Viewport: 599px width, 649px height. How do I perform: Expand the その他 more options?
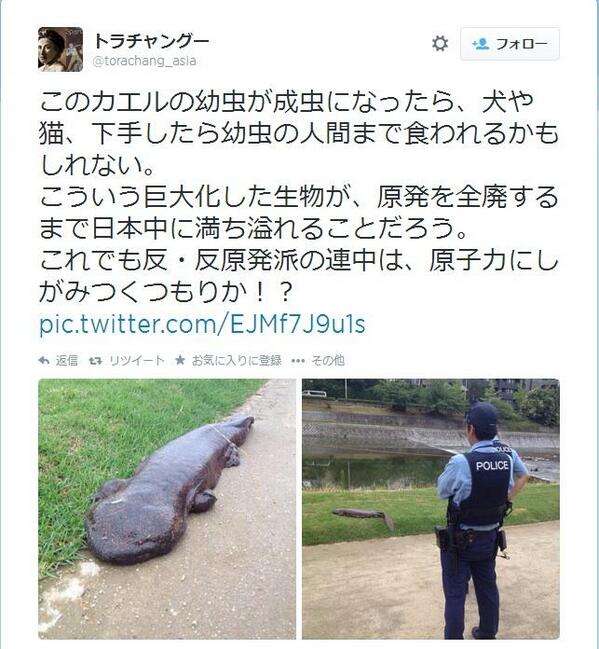pos(327,361)
